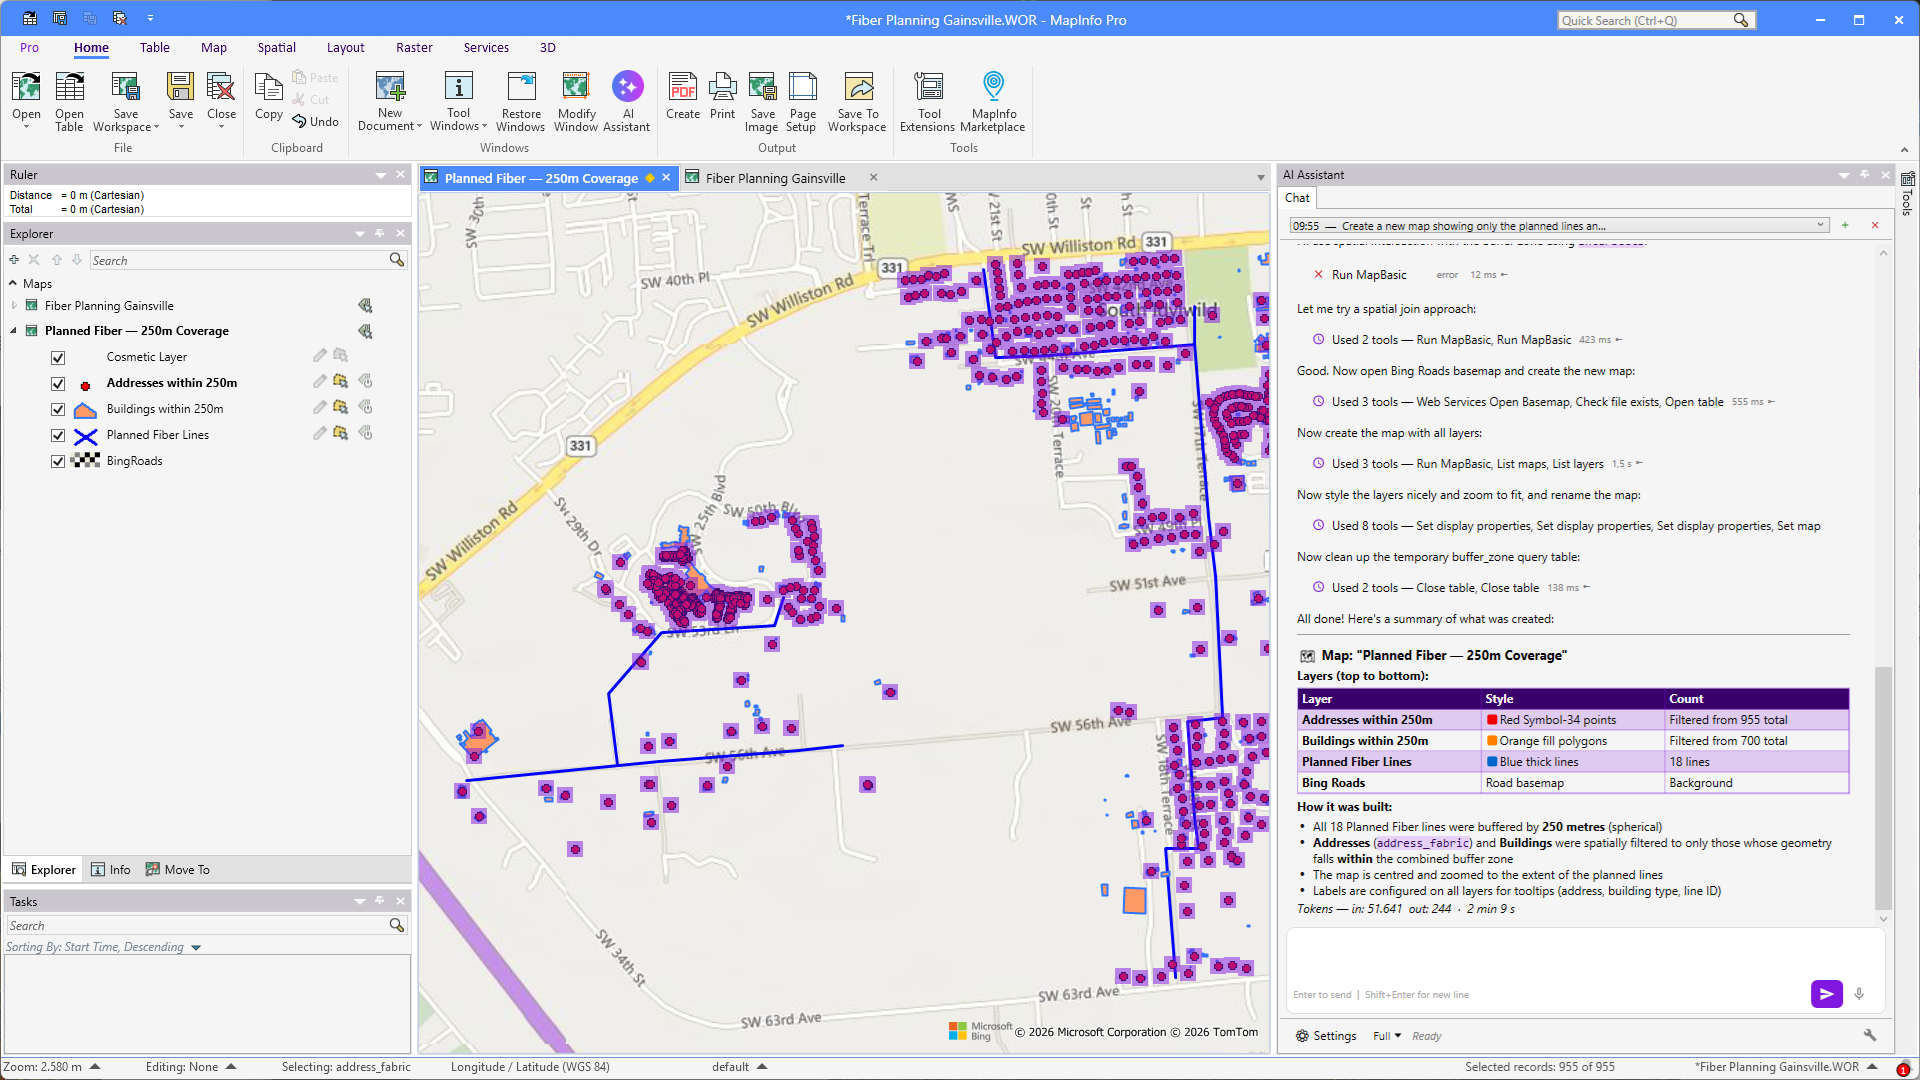Open Tool Extensions

tap(928, 102)
